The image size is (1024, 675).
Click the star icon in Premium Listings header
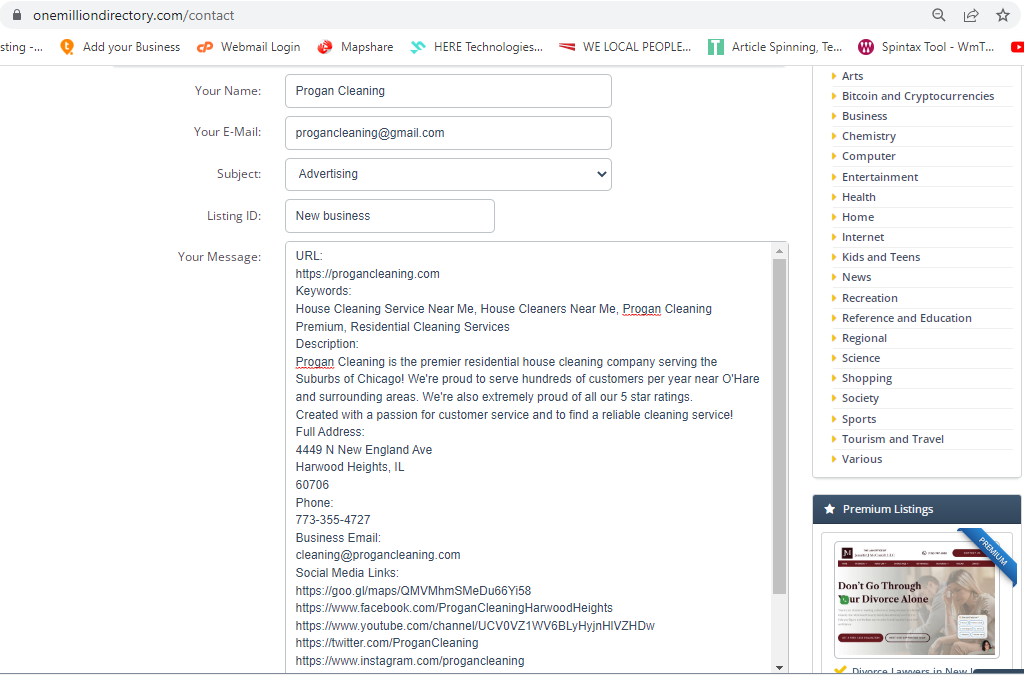coord(829,509)
